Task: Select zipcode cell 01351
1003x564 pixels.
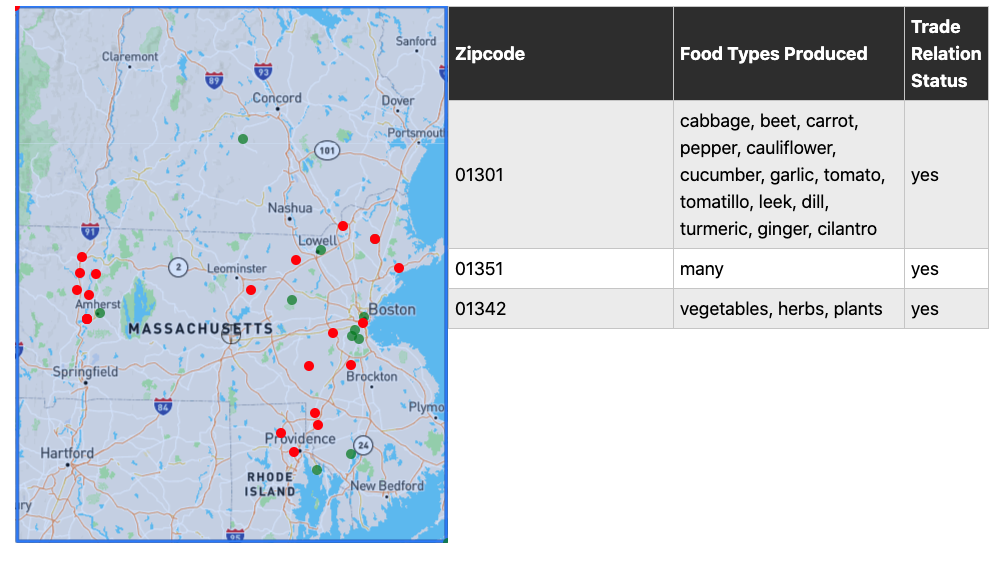Action: pyautogui.click(x=561, y=269)
